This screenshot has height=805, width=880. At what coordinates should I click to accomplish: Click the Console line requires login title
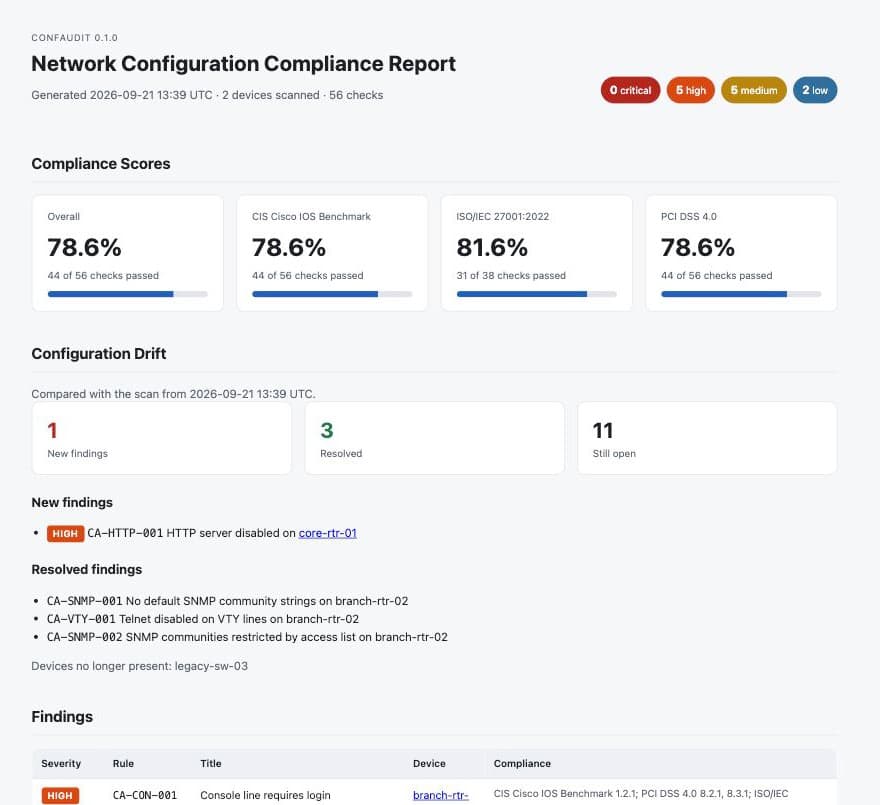click(x=265, y=795)
